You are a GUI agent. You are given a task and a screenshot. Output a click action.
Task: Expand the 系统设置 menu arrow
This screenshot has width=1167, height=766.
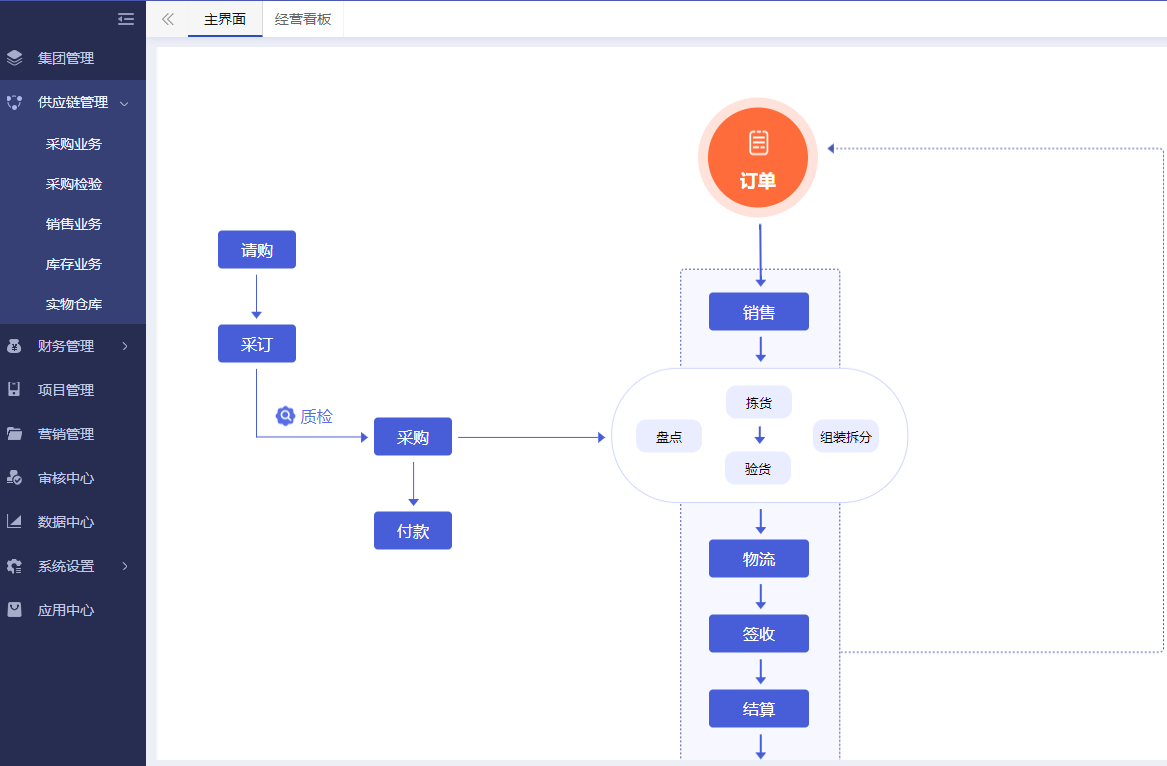coord(125,566)
